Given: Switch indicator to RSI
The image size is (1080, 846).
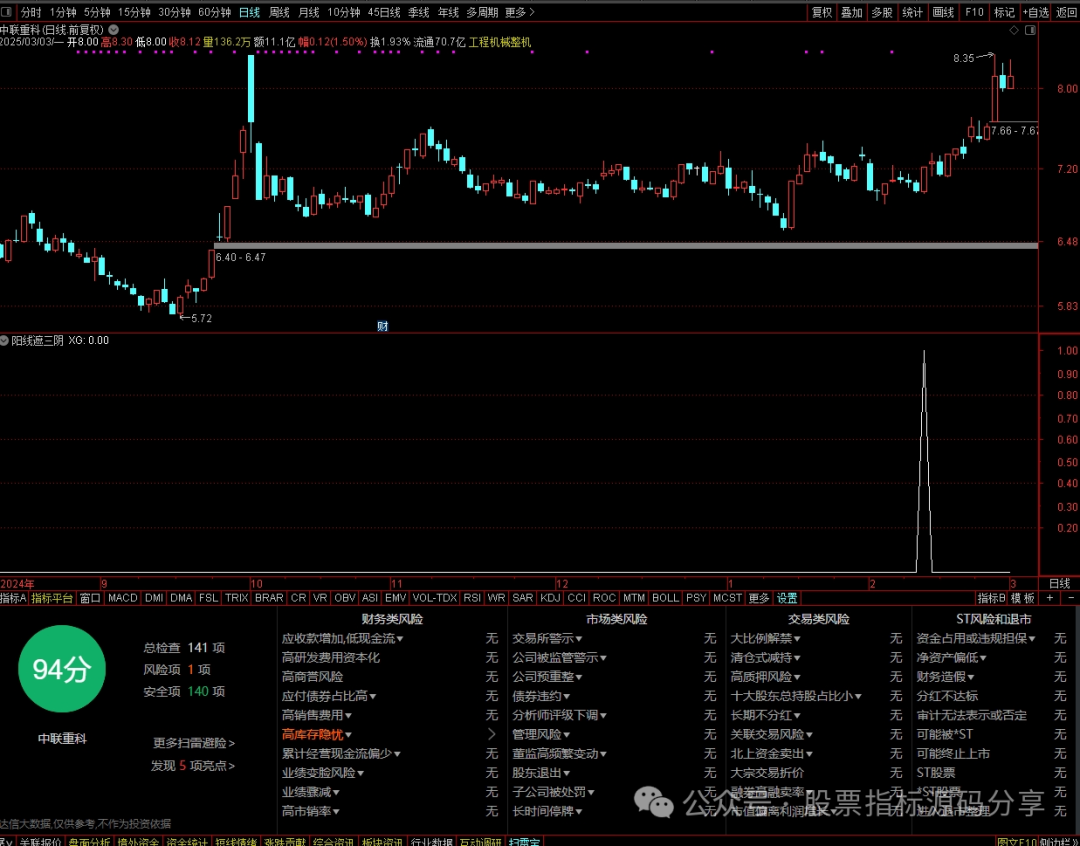Looking at the screenshot, I should tap(472, 598).
